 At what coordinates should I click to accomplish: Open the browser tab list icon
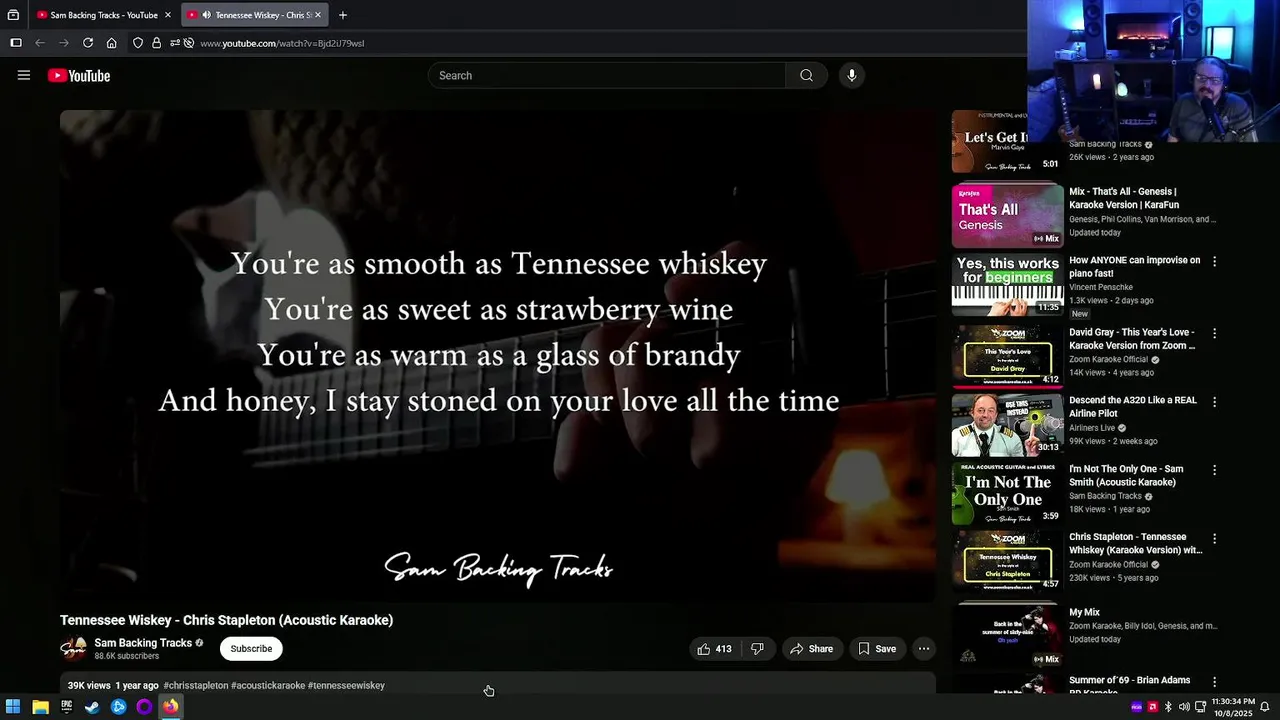tap(13, 15)
